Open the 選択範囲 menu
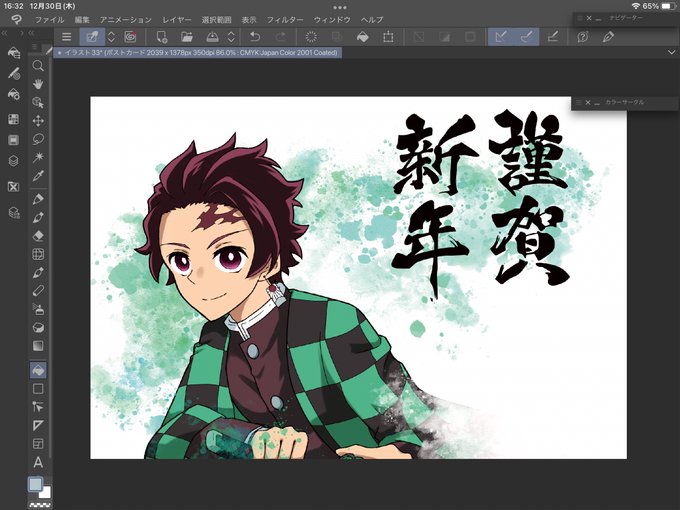Image resolution: width=680 pixels, height=510 pixels. (x=216, y=20)
